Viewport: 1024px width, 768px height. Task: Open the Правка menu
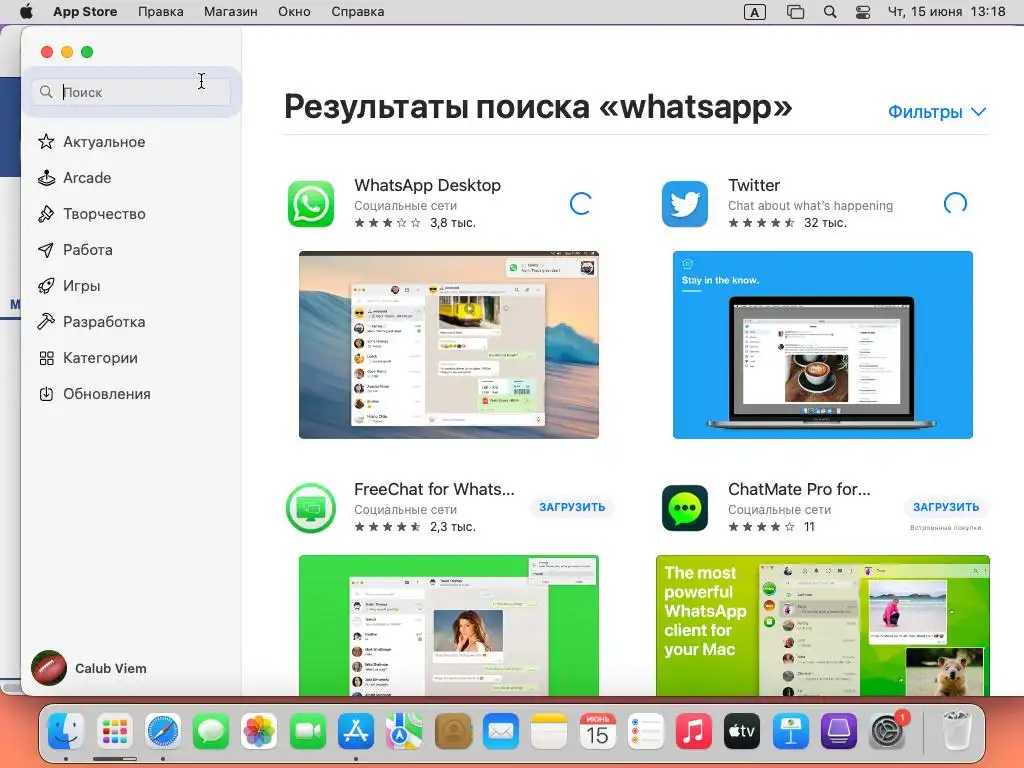pos(161,12)
